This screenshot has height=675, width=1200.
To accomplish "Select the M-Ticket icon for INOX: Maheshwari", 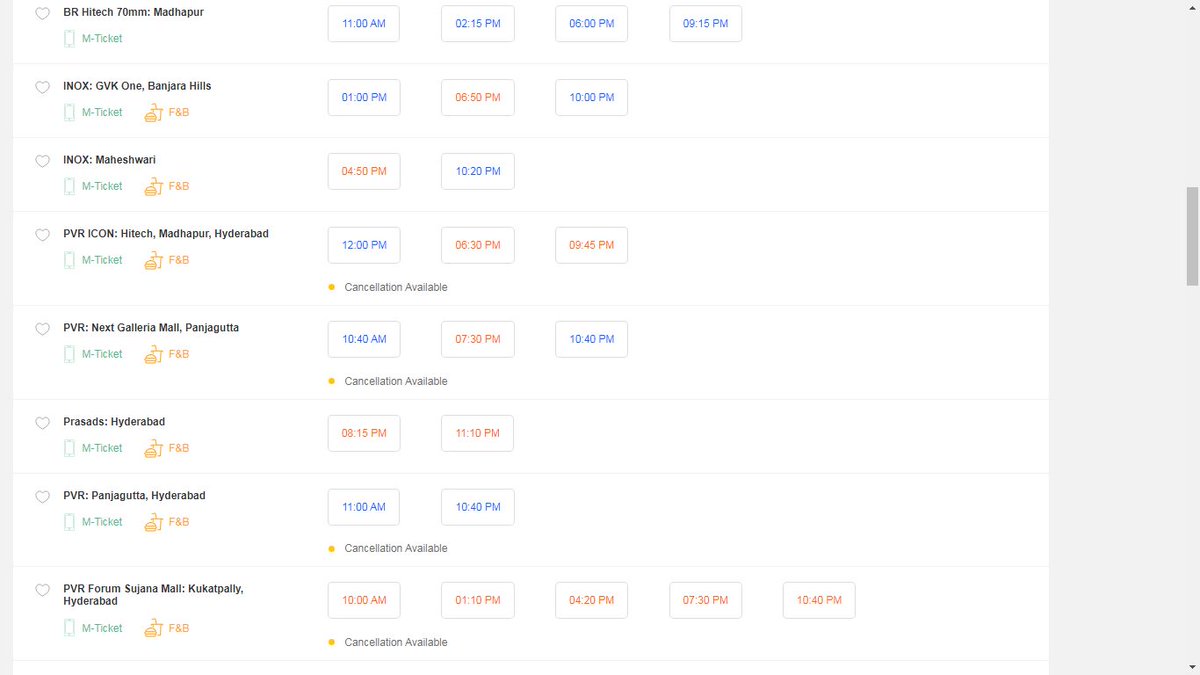I will [x=68, y=186].
